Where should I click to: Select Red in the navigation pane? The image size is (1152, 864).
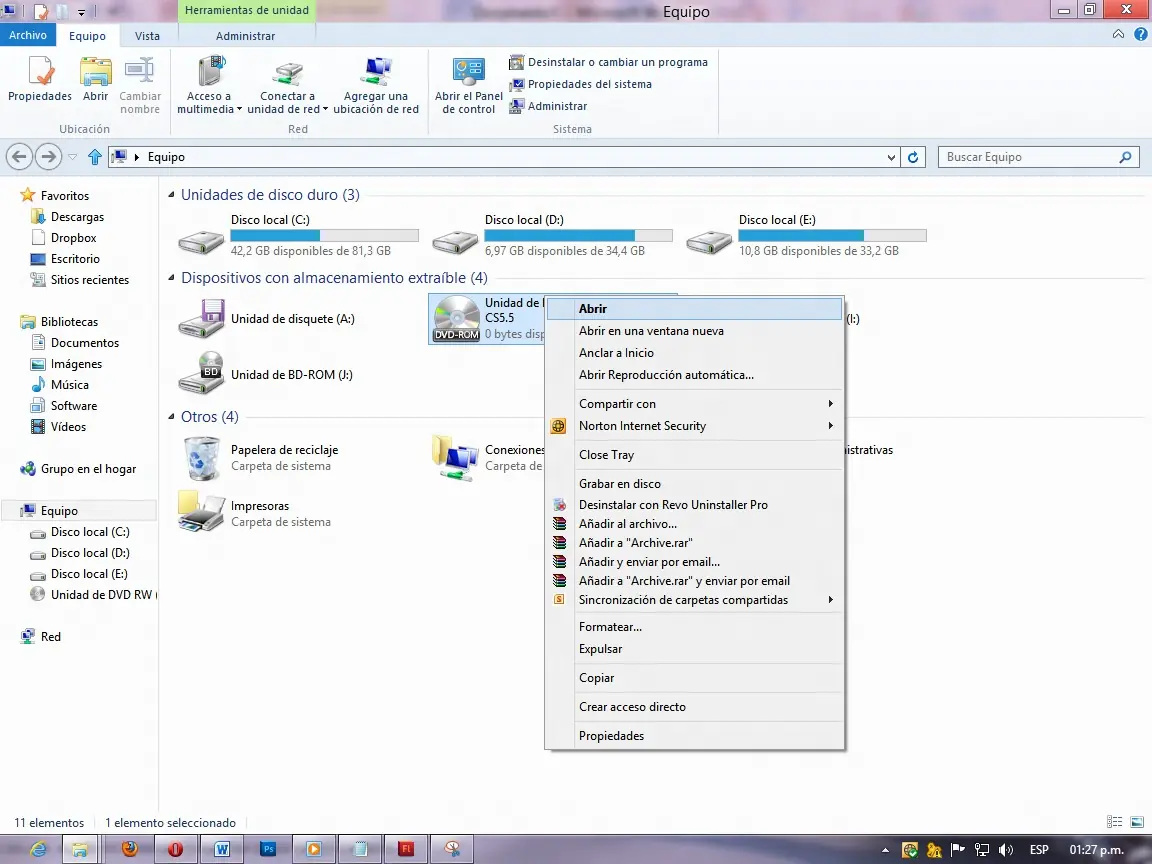tap(40, 636)
